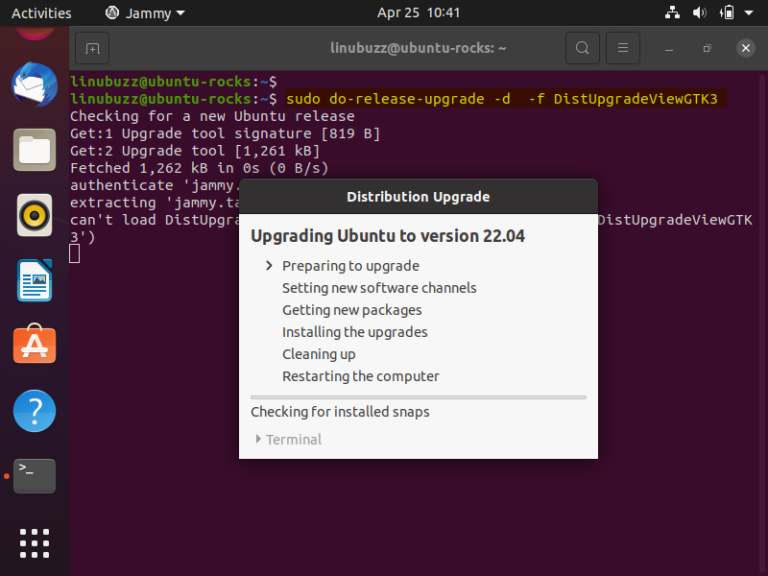Screen dimensions: 768x576
Task: Click 'Get:1 Upgrade tool signature' line
Action: pos(225,134)
